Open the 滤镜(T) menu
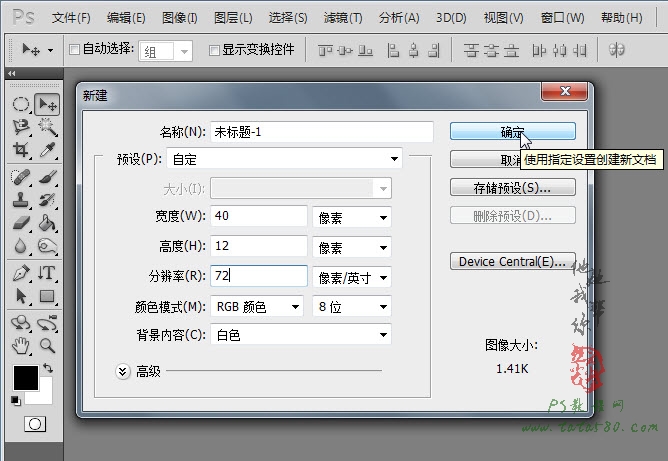This screenshot has width=668, height=461. coord(343,18)
